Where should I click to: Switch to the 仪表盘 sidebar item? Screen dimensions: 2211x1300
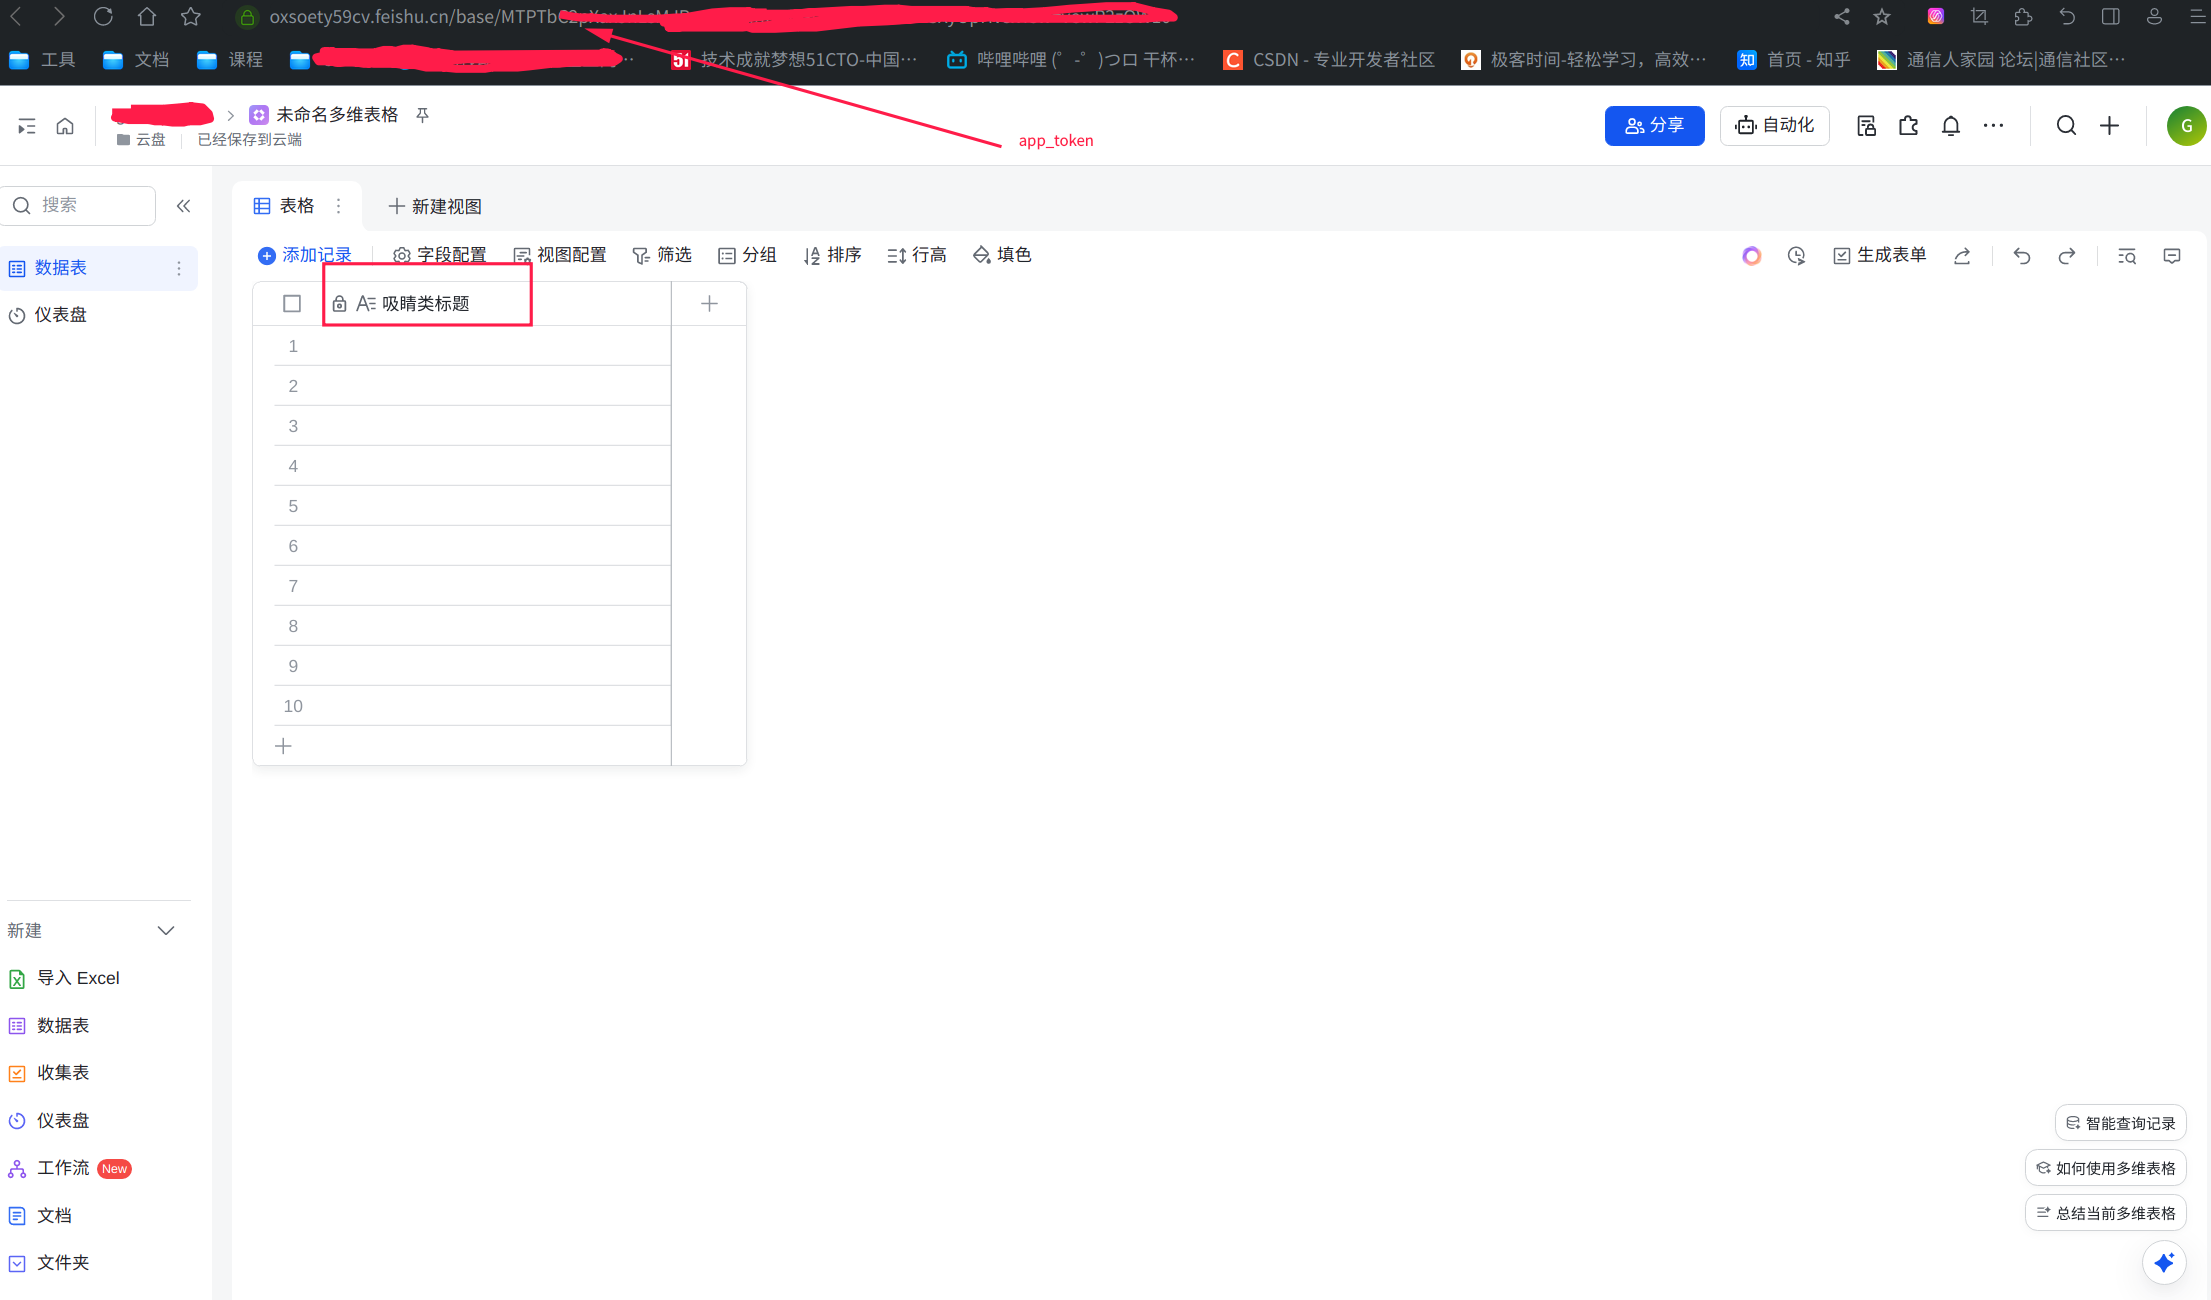tap(60, 315)
